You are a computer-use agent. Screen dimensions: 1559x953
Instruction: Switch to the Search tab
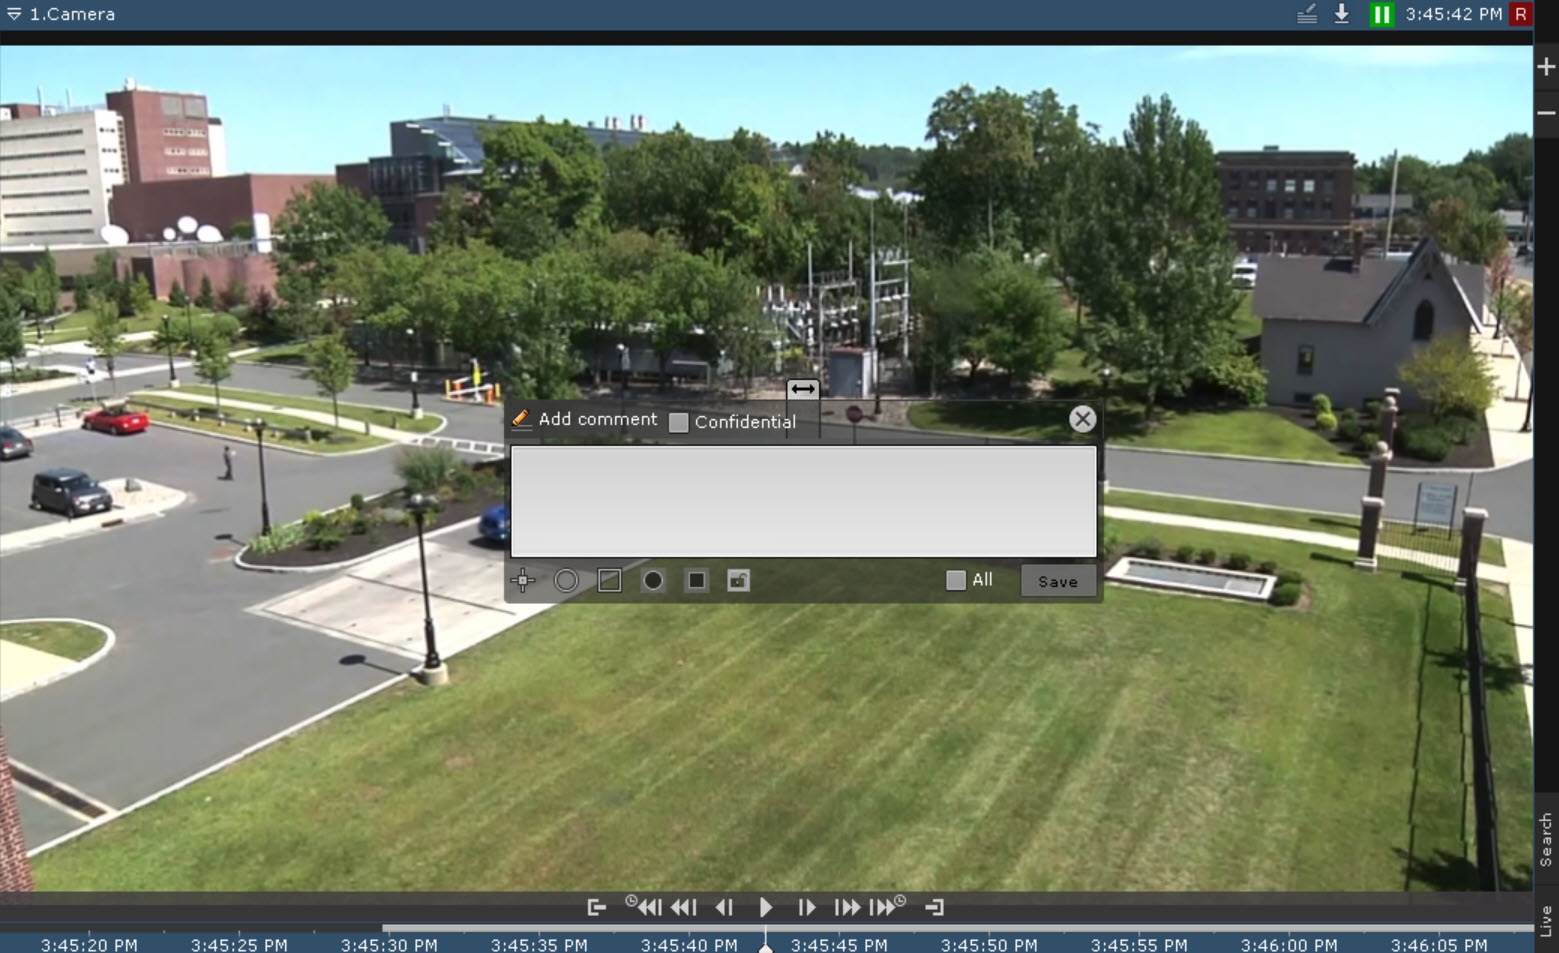[x=1546, y=840]
